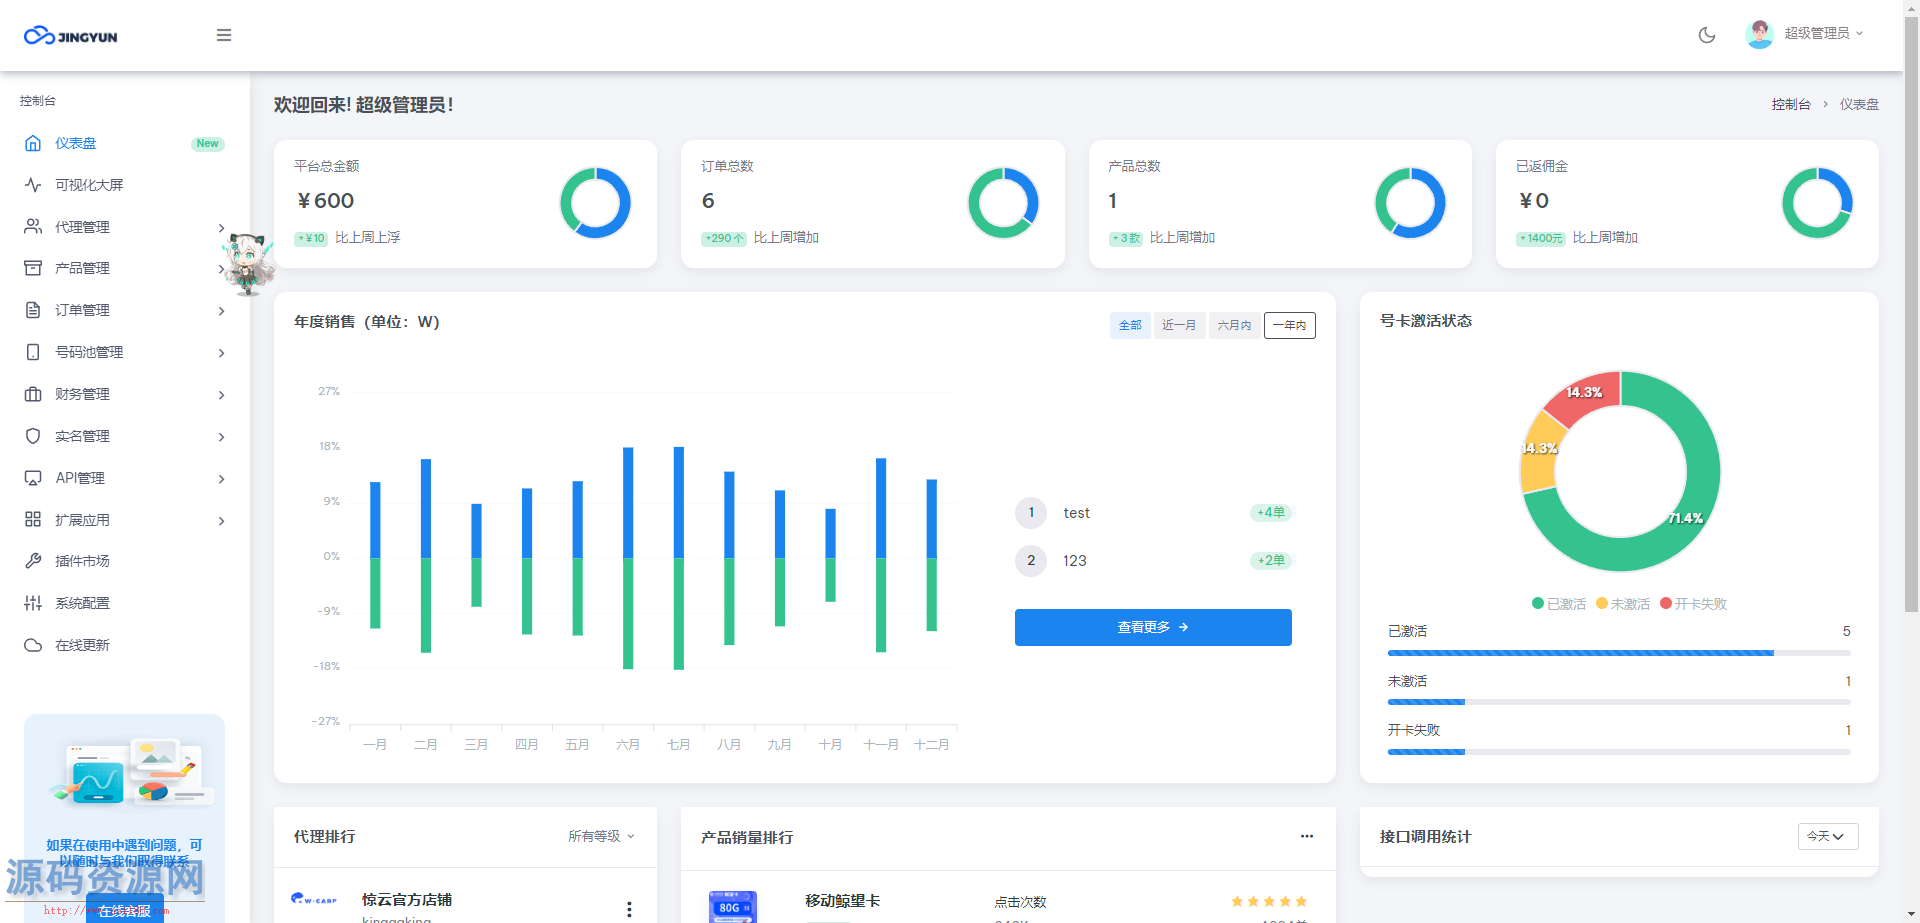
Task: Click the 实名管理 shield icon
Action: pos(33,436)
